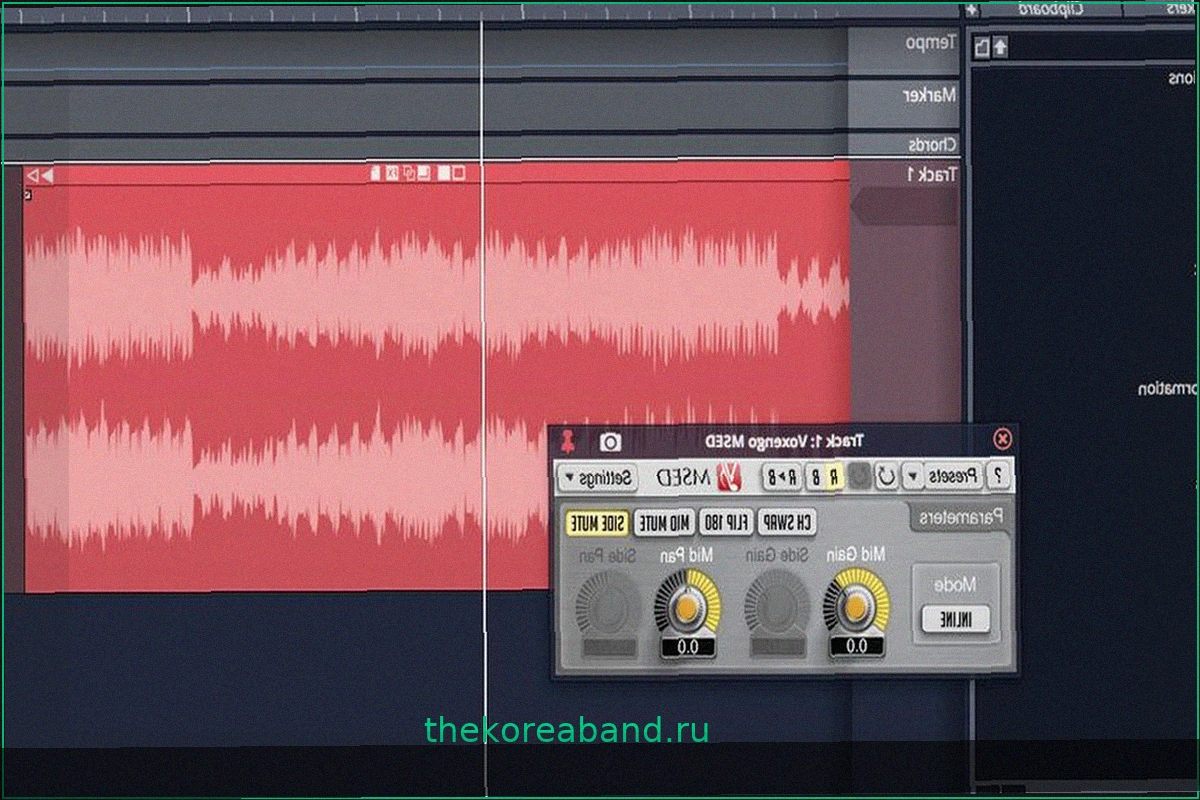Select state B in MSED toolbar
This screenshot has width=1200, height=800.
(x=815, y=477)
